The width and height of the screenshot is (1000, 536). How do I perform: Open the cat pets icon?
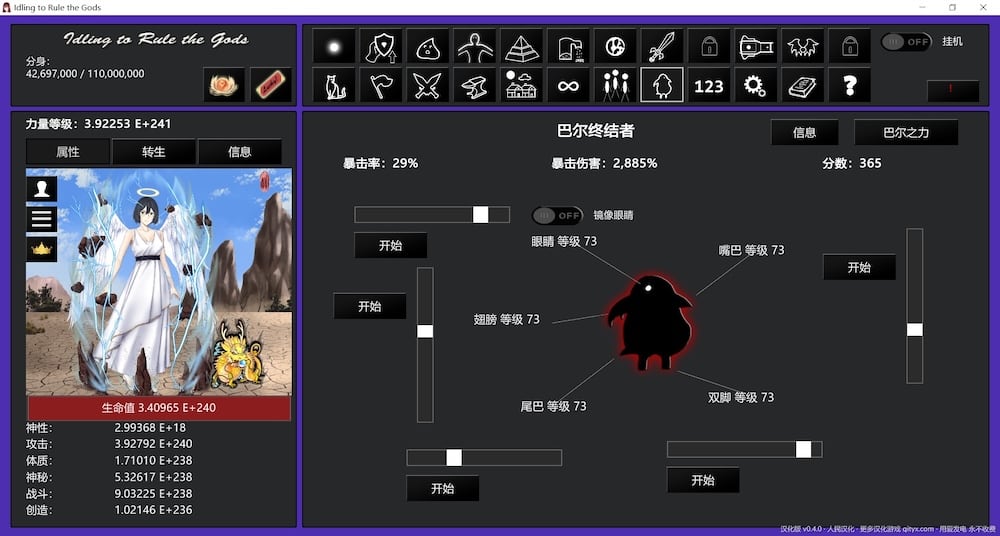click(x=334, y=85)
